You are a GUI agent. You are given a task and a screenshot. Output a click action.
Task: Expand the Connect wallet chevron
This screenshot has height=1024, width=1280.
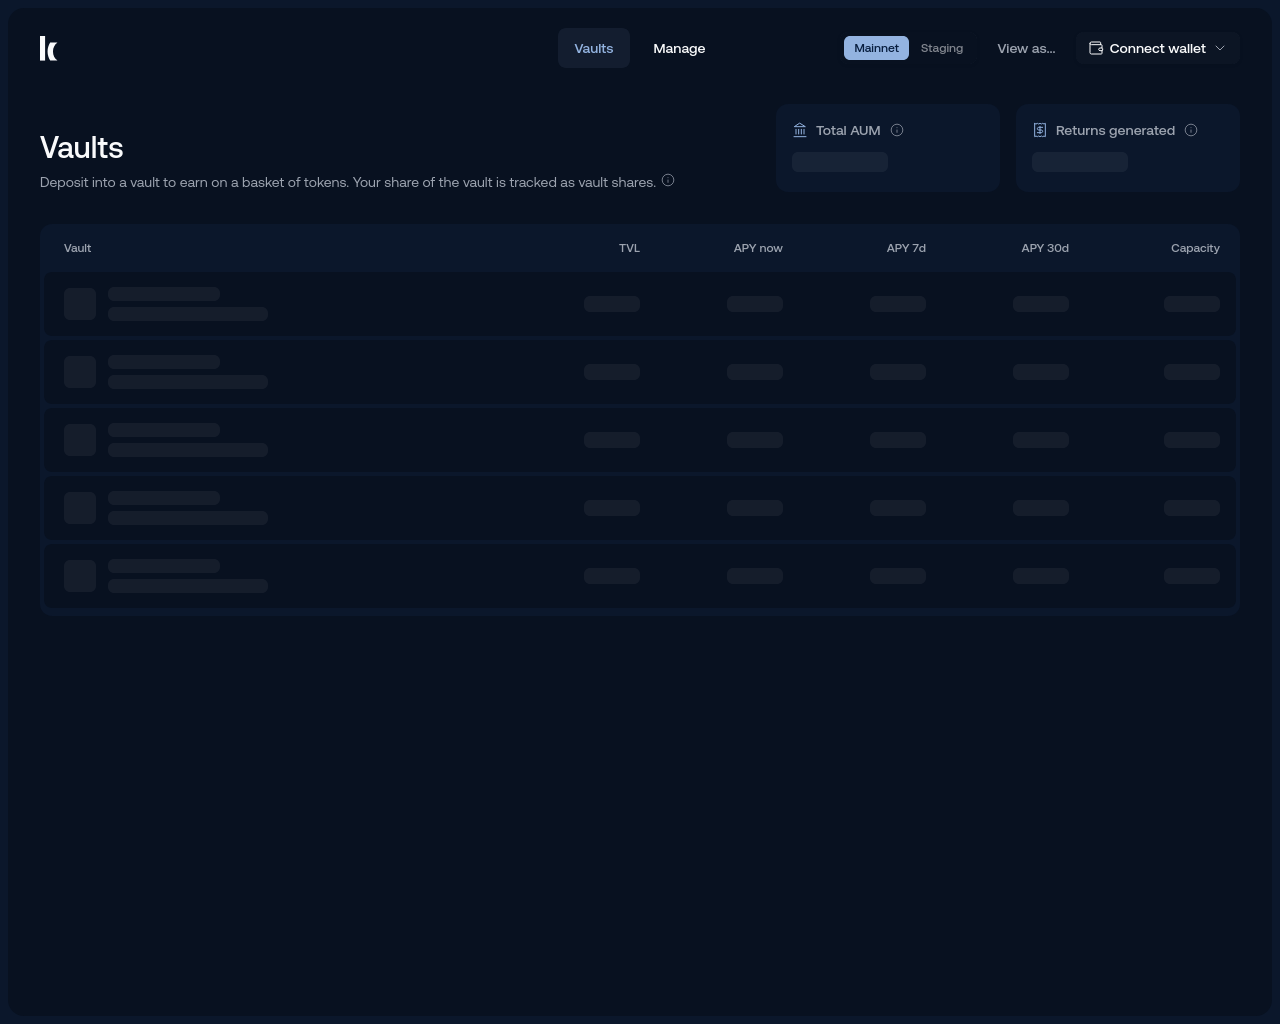[x=1220, y=48]
